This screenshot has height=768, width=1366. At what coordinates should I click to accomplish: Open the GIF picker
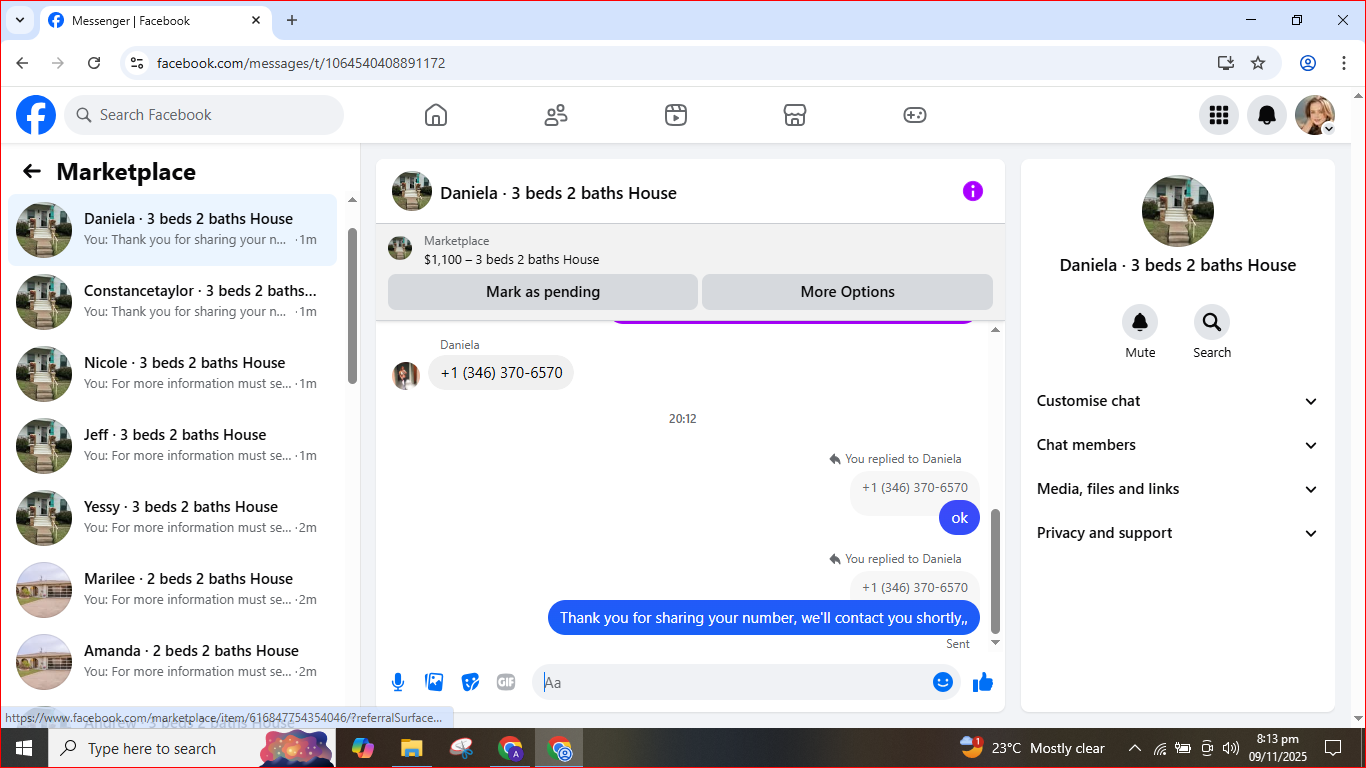(x=506, y=682)
